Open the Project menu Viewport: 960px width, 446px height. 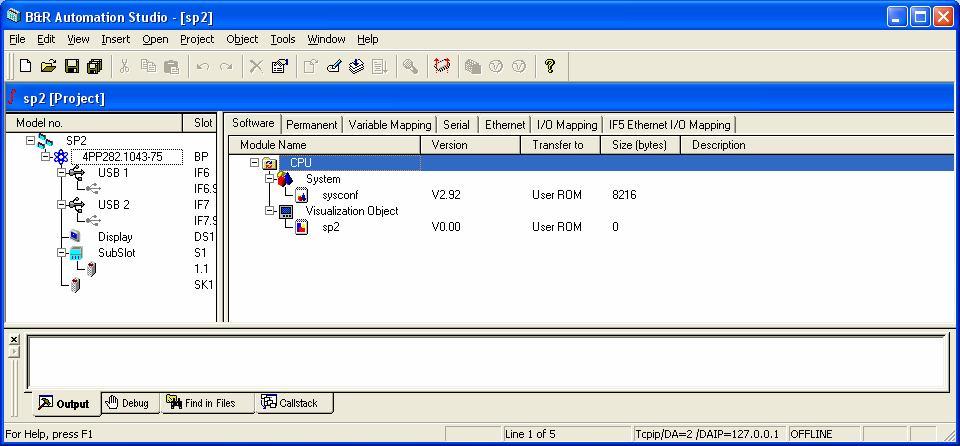pos(197,39)
